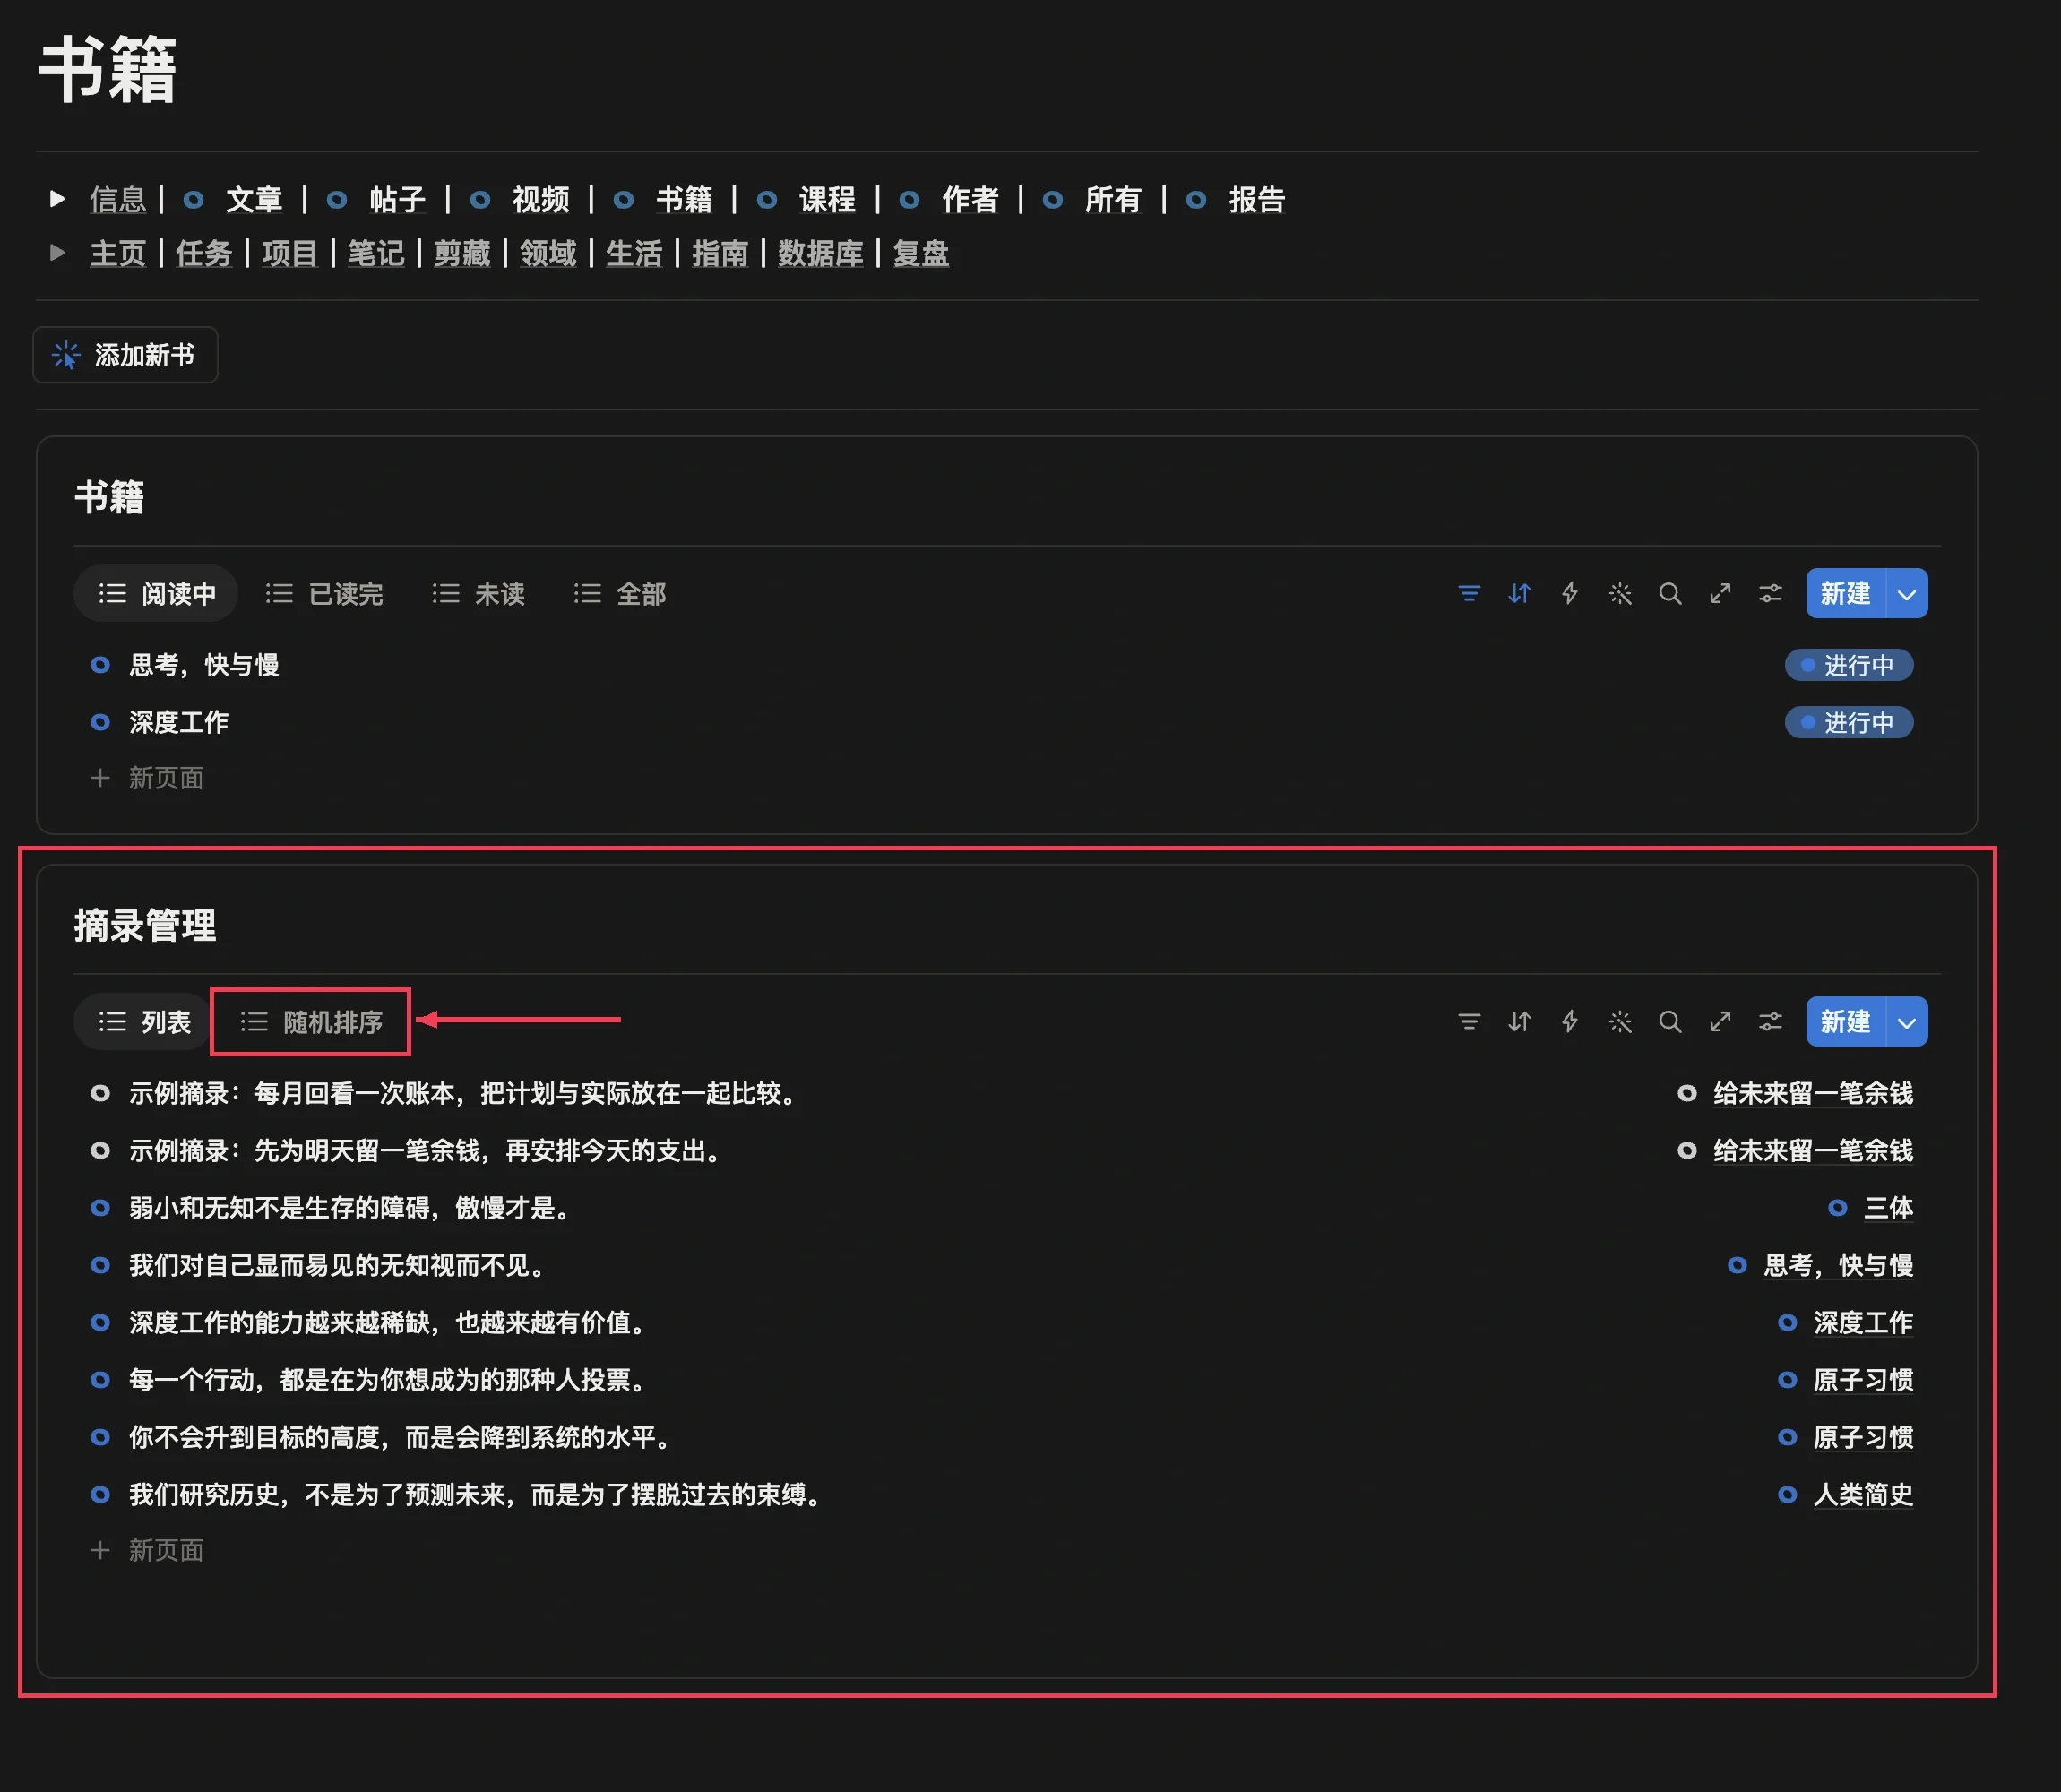
Task: Expand the toggle triangle before 主页
Action: tap(58, 253)
